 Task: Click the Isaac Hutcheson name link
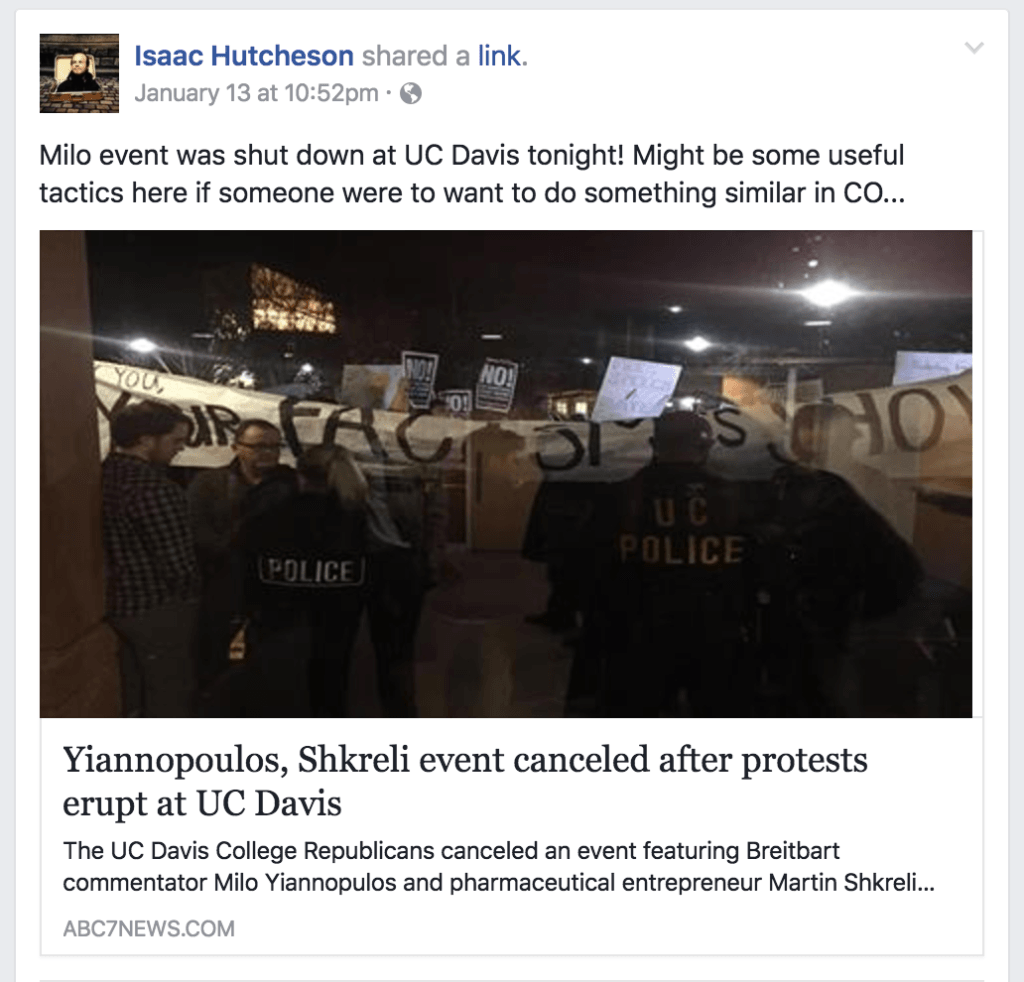[x=244, y=56]
